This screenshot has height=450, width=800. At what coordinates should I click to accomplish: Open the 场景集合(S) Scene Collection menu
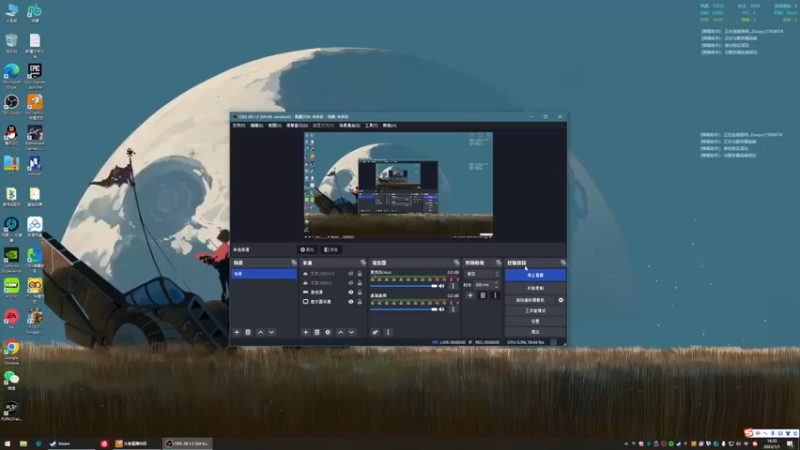pyautogui.click(x=349, y=126)
